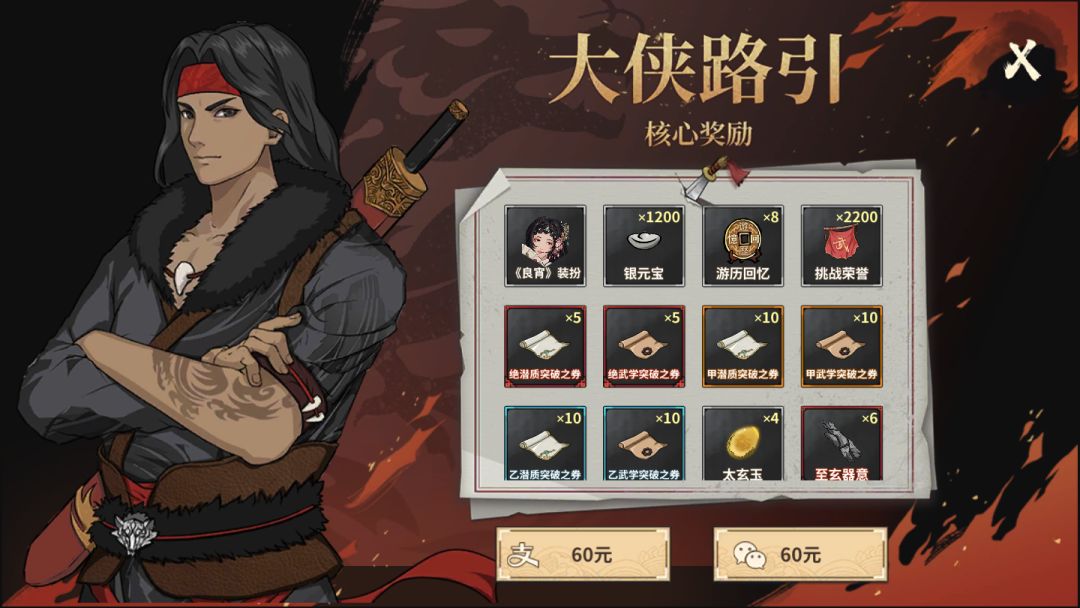The height and width of the screenshot is (608, 1080).
Task: Close the 大侠路引 popup with X
Action: click(1022, 60)
